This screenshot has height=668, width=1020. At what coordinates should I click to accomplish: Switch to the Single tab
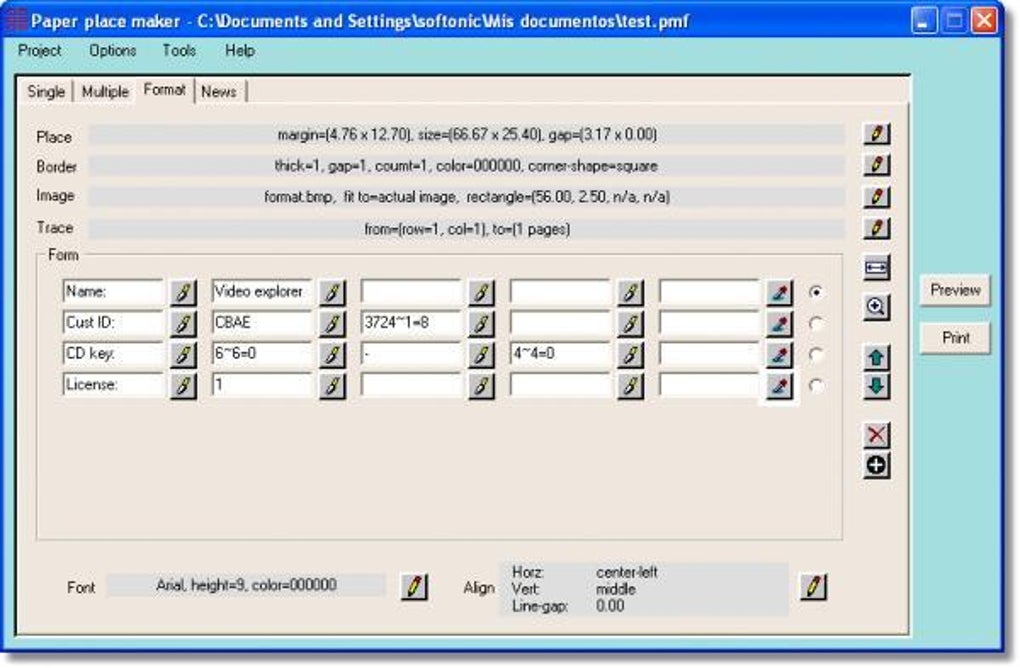pos(46,92)
